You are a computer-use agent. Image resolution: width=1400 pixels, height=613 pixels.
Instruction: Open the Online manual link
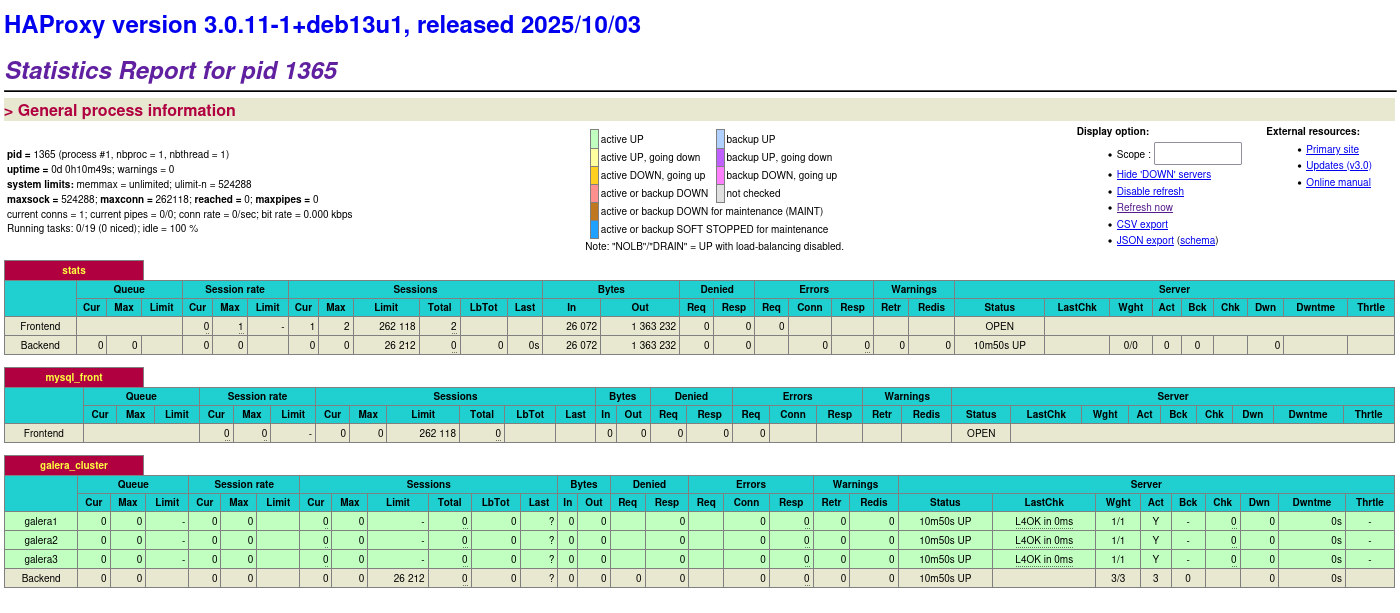pyautogui.click(x=1338, y=183)
